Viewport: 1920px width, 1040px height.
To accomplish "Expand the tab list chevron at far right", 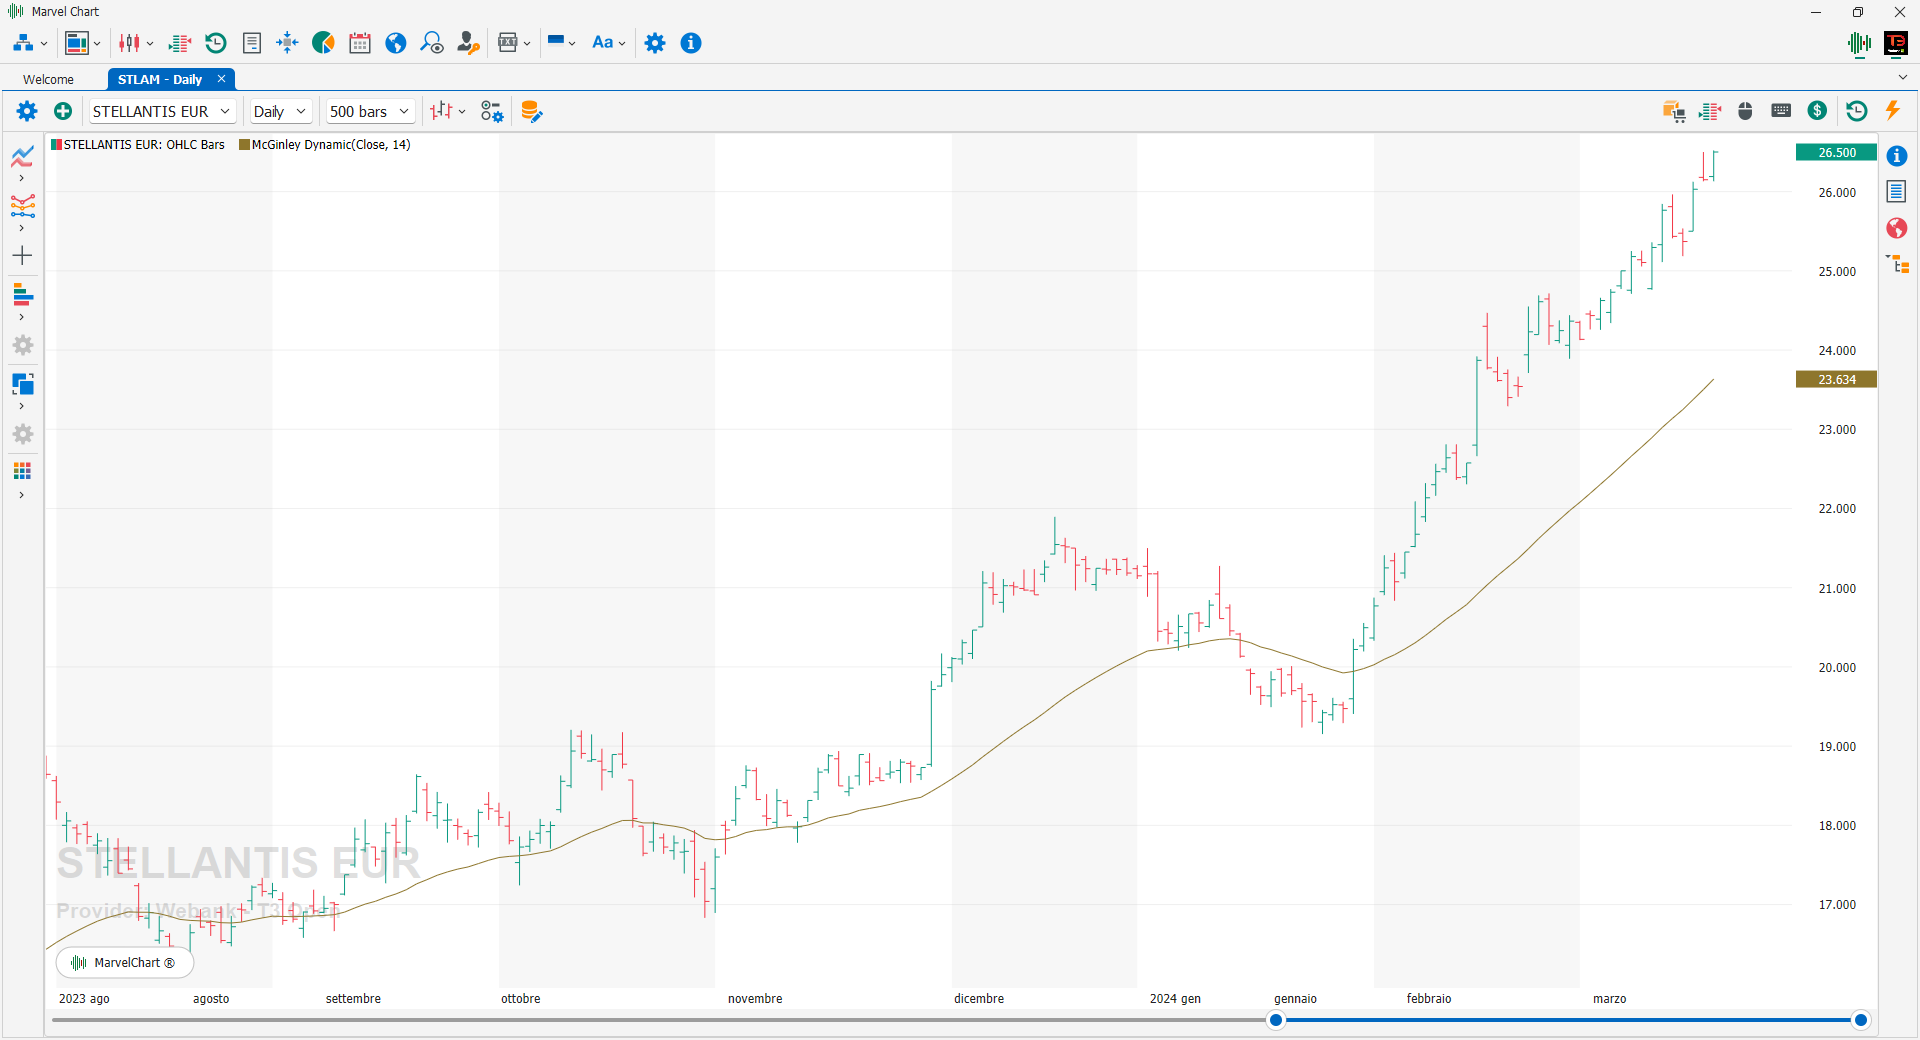I will pyautogui.click(x=1902, y=78).
